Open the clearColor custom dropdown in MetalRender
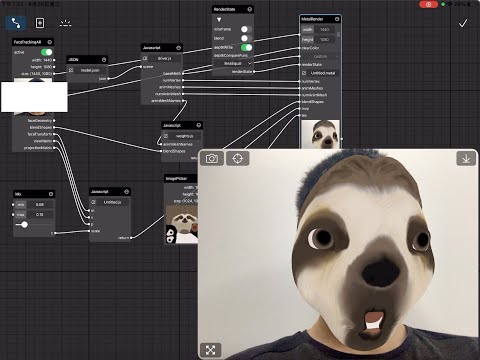Viewport: 480px width, 360px height. coord(320,56)
